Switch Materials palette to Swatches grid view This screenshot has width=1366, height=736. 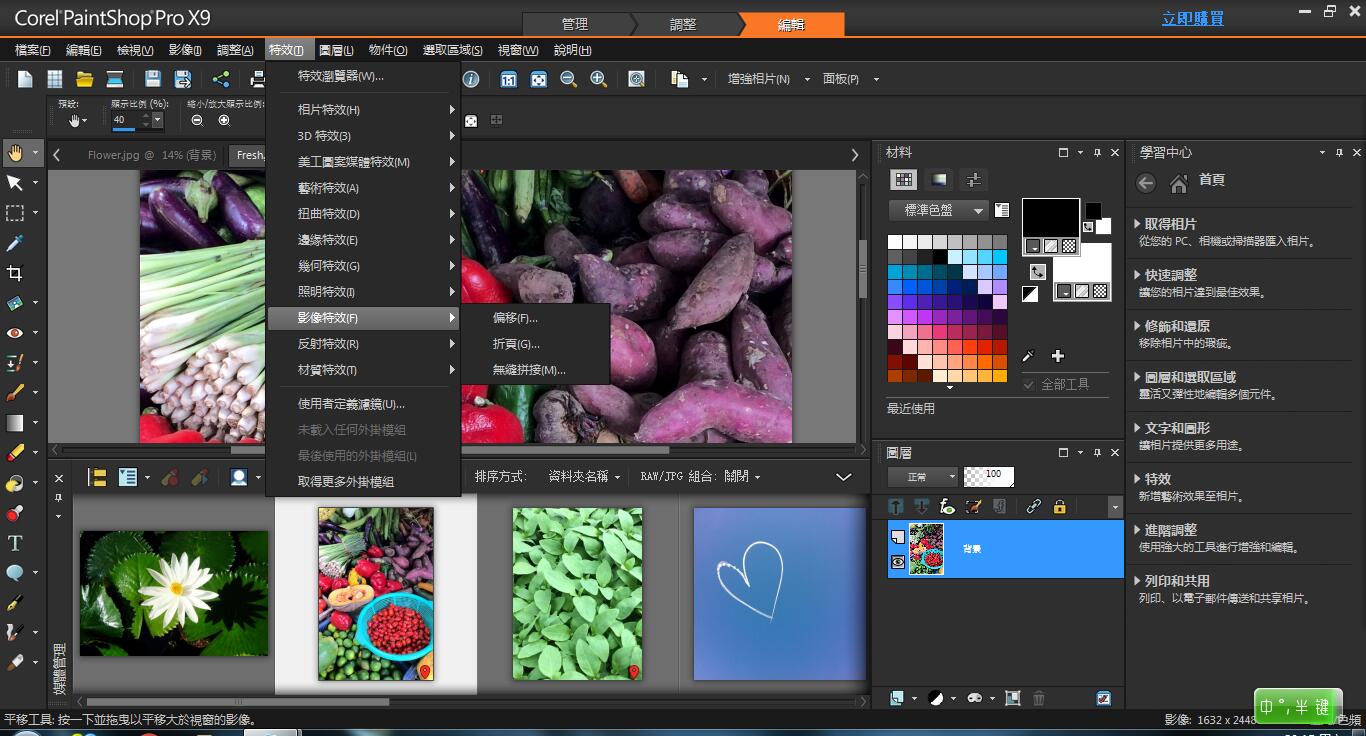[x=904, y=180]
